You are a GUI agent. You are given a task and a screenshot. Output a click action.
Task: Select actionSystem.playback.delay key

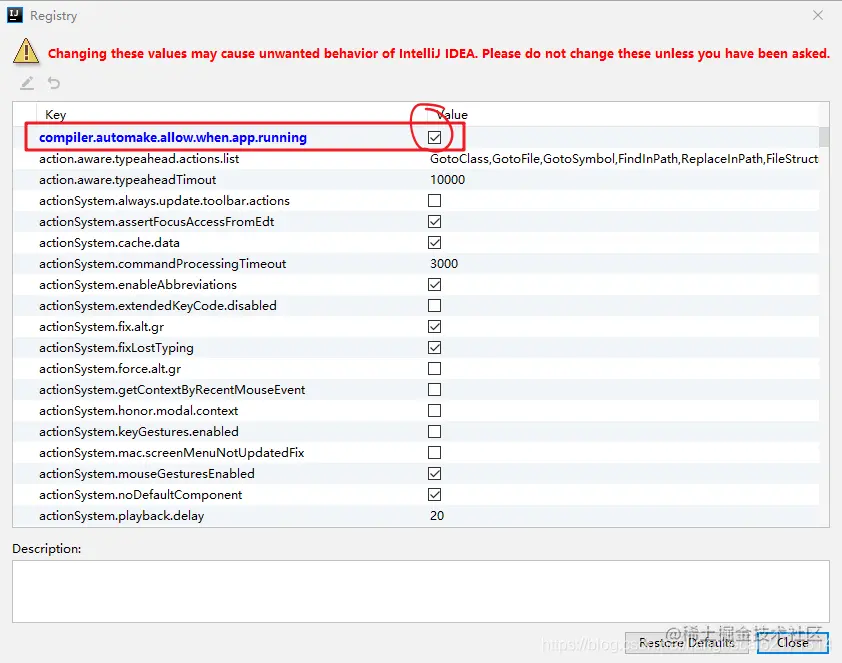click(x=121, y=516)
